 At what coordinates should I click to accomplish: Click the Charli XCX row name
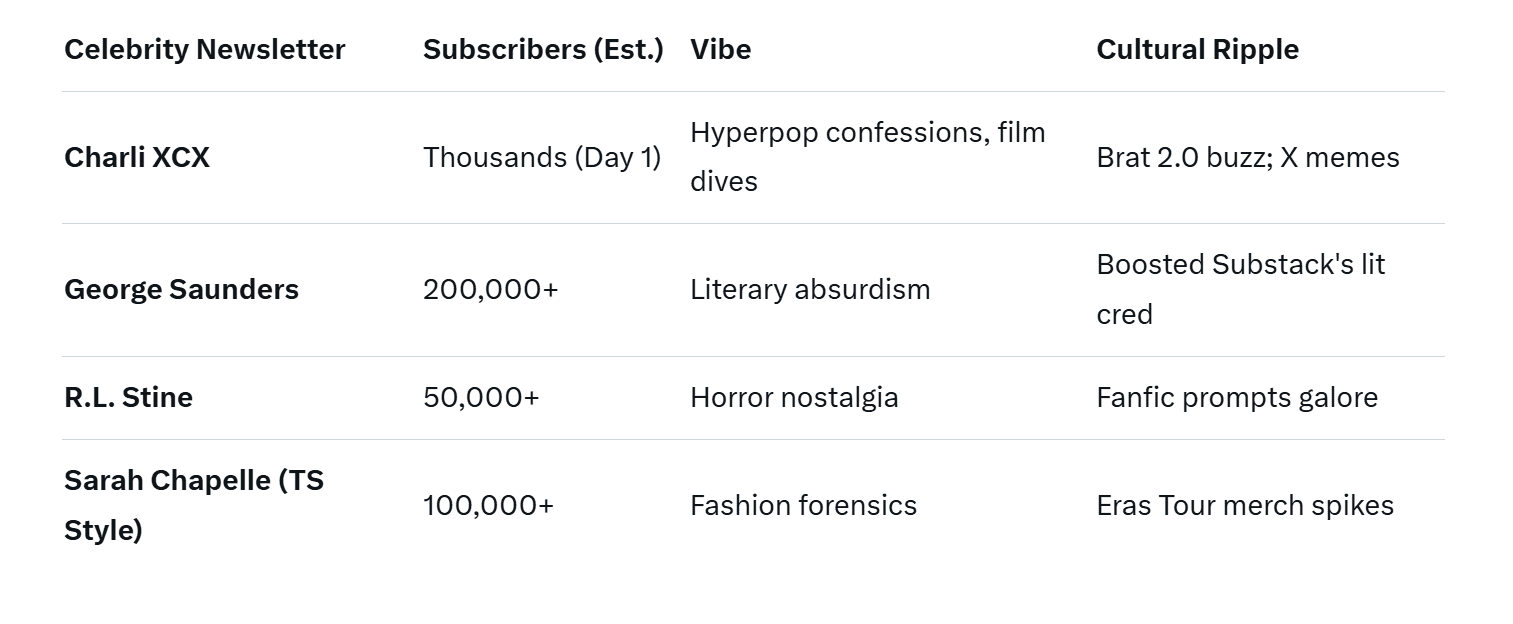tap(137, 157)
